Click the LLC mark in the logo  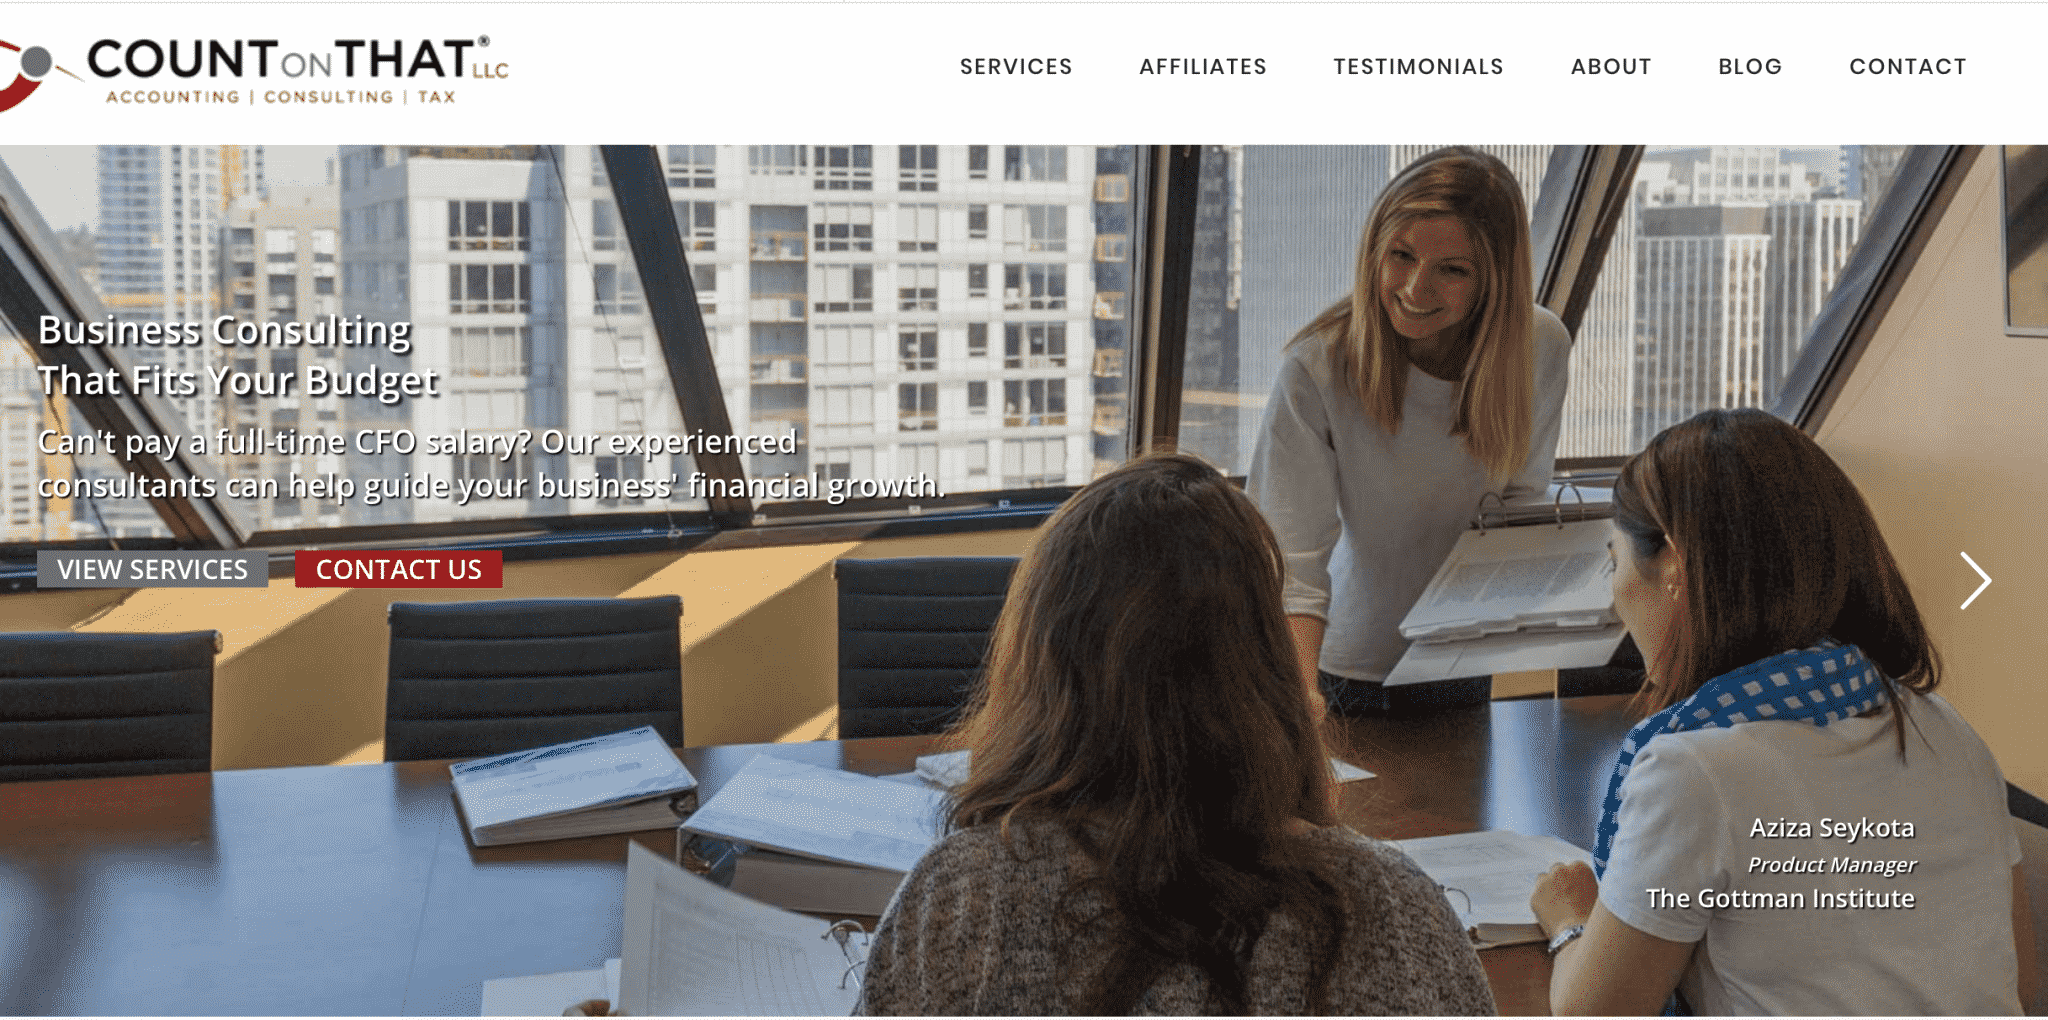point(491,70)
